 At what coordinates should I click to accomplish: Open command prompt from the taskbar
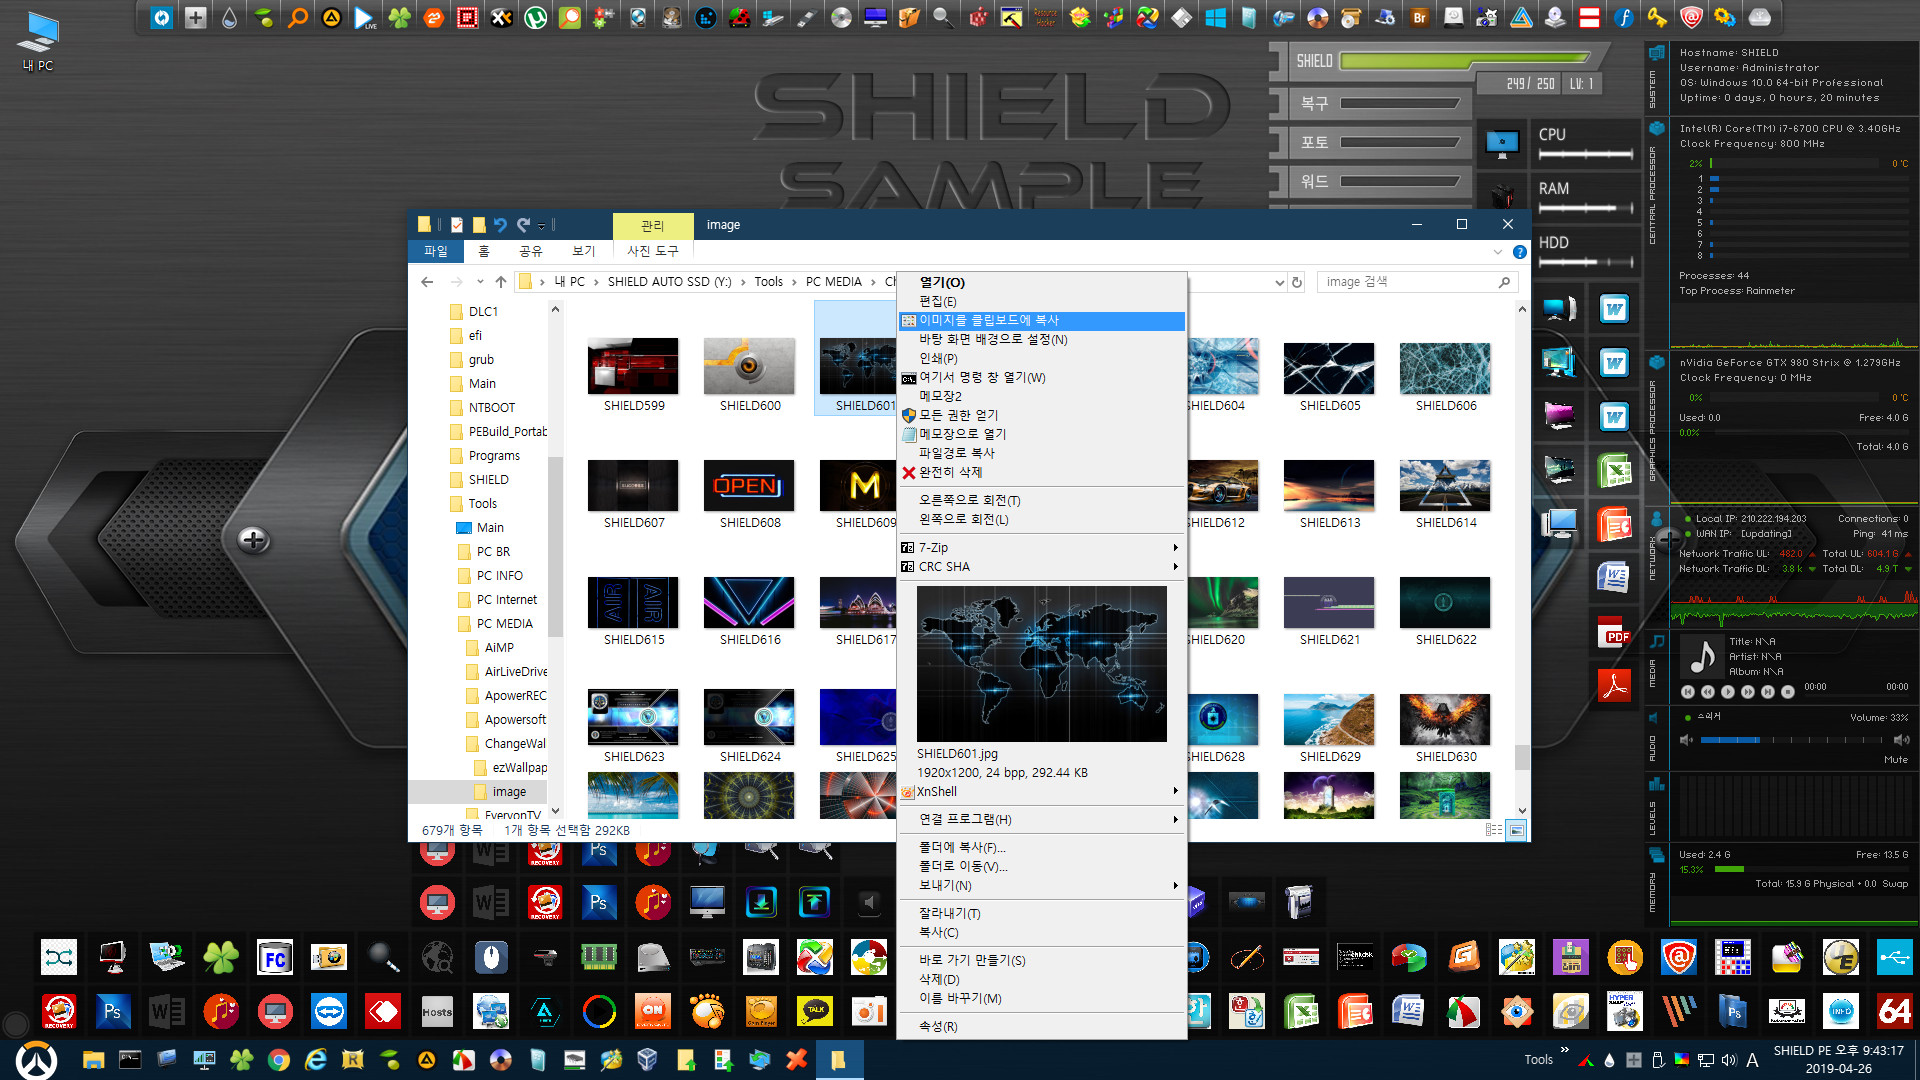tap(130, 1060)
